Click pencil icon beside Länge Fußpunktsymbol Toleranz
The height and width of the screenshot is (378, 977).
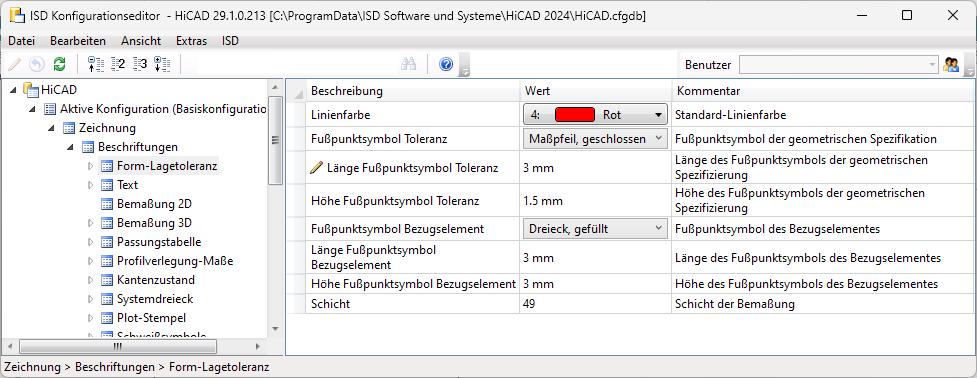pos(316,168)
